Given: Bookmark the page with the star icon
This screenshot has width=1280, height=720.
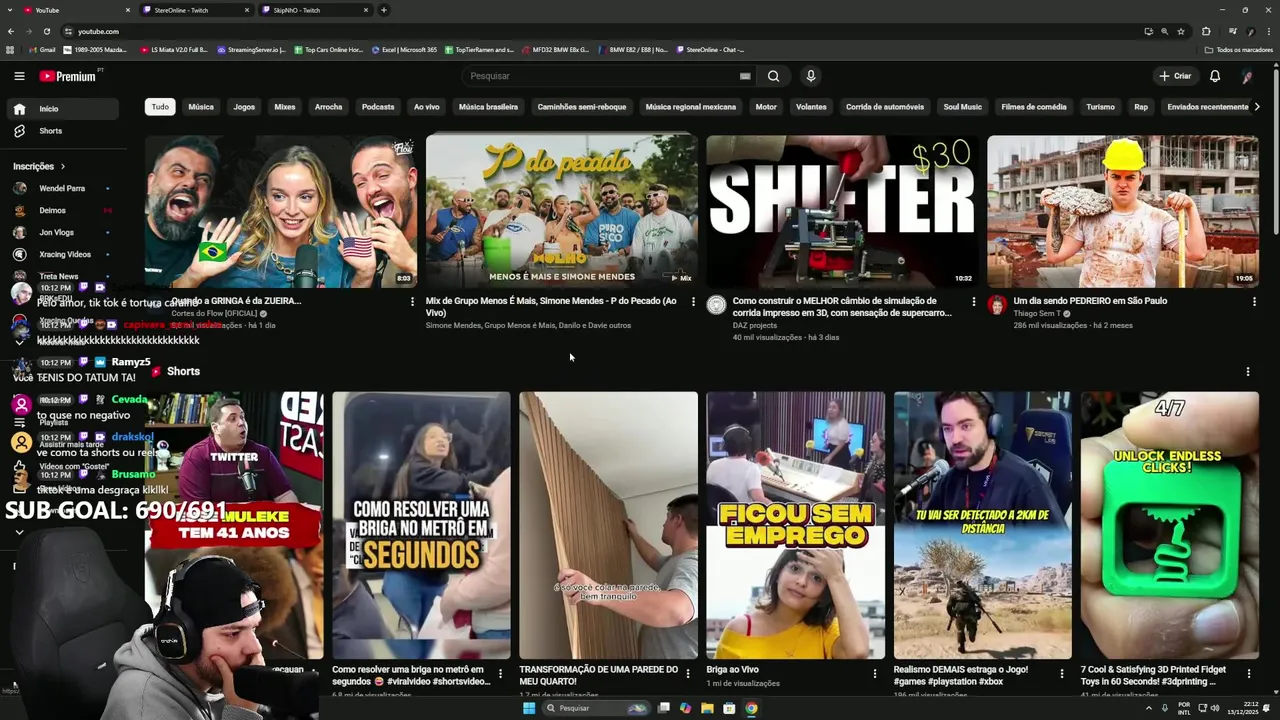Looking at the screenshot, I should (1181, 31).
